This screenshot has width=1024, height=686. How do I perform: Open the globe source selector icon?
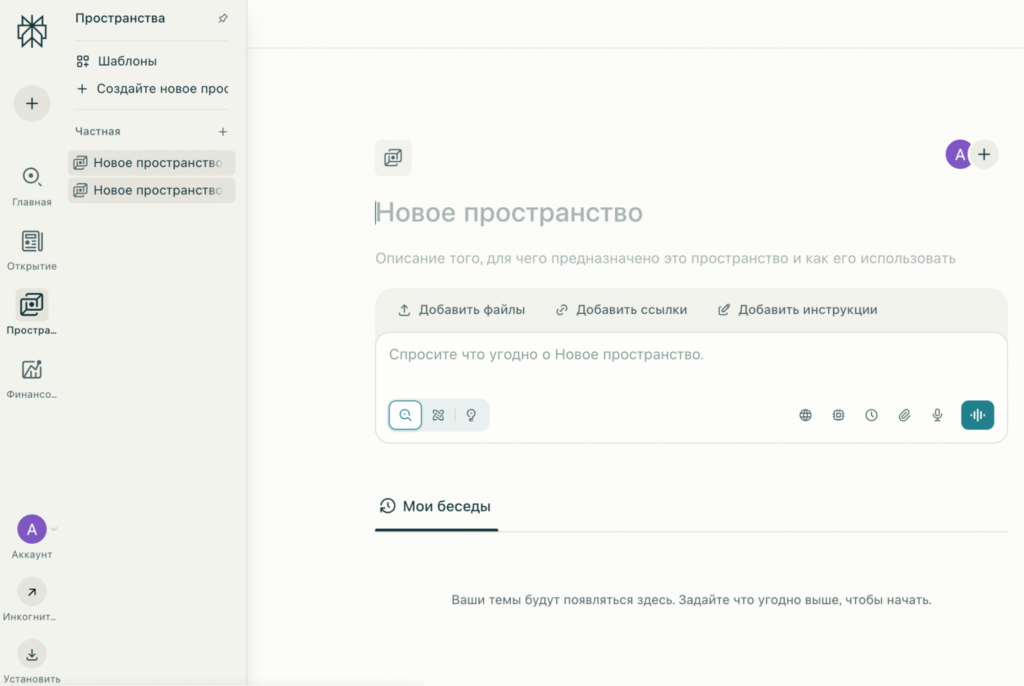pos(805,414)
